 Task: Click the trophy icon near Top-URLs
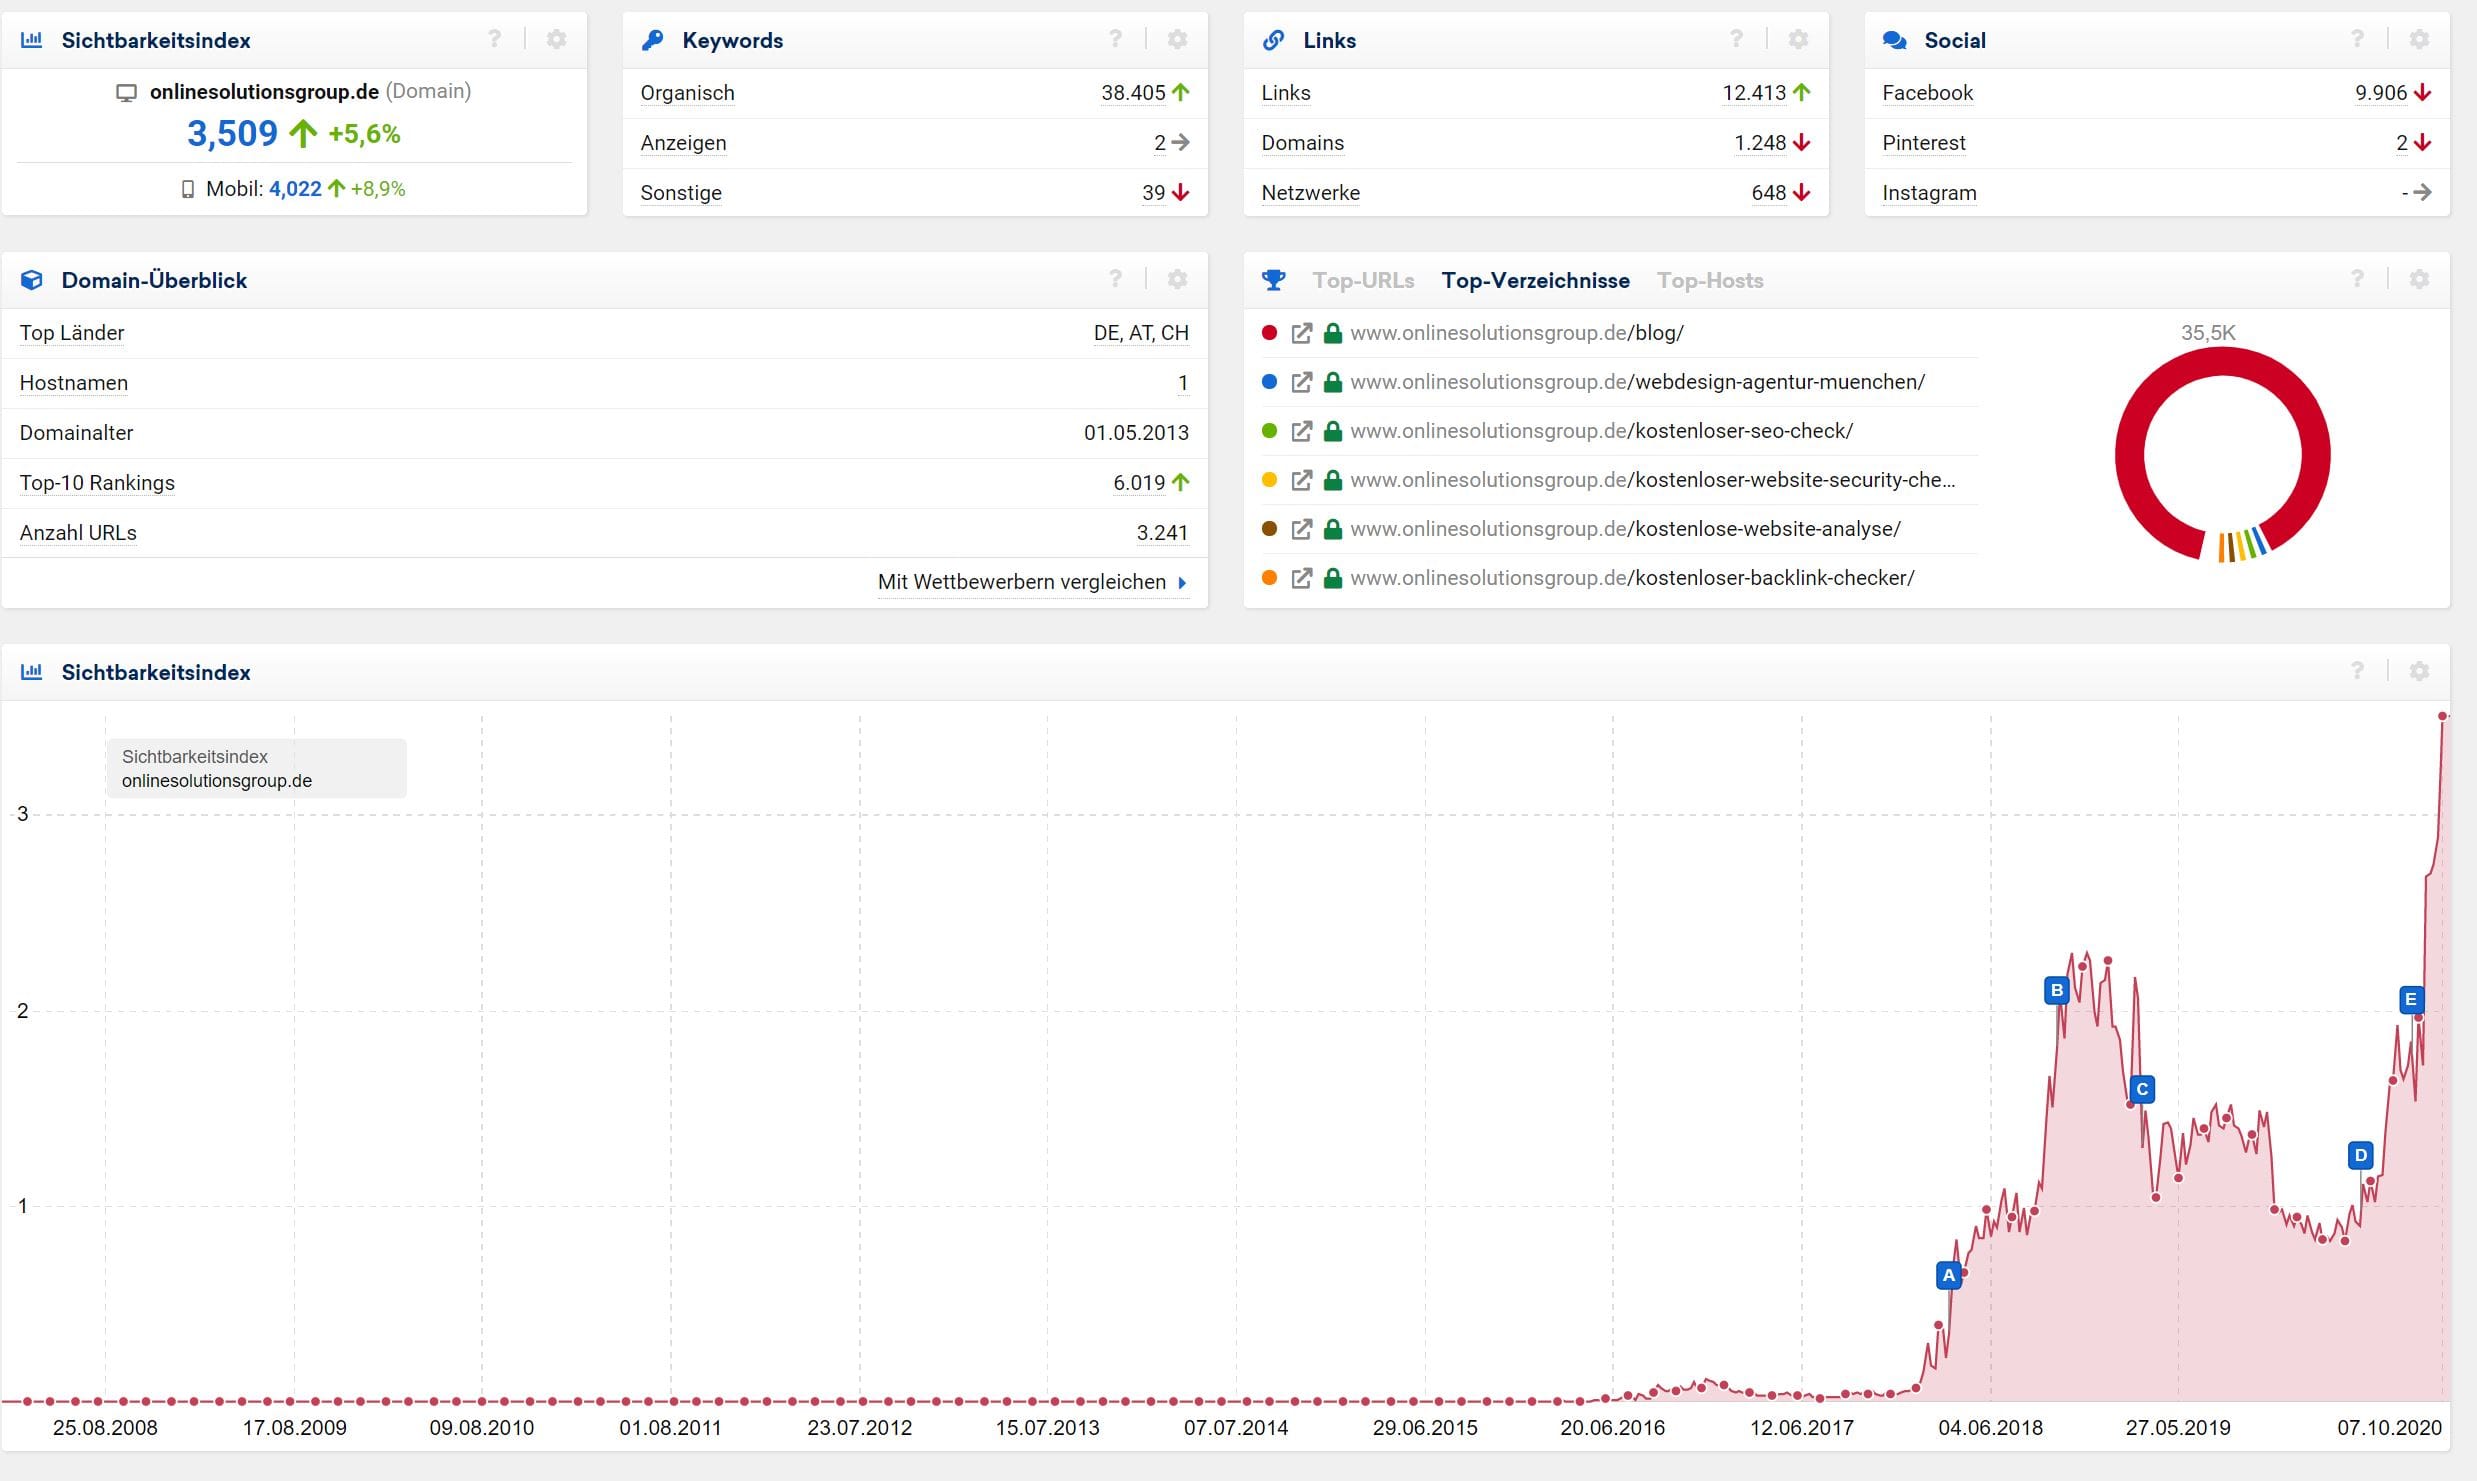tap(1273, 280)
